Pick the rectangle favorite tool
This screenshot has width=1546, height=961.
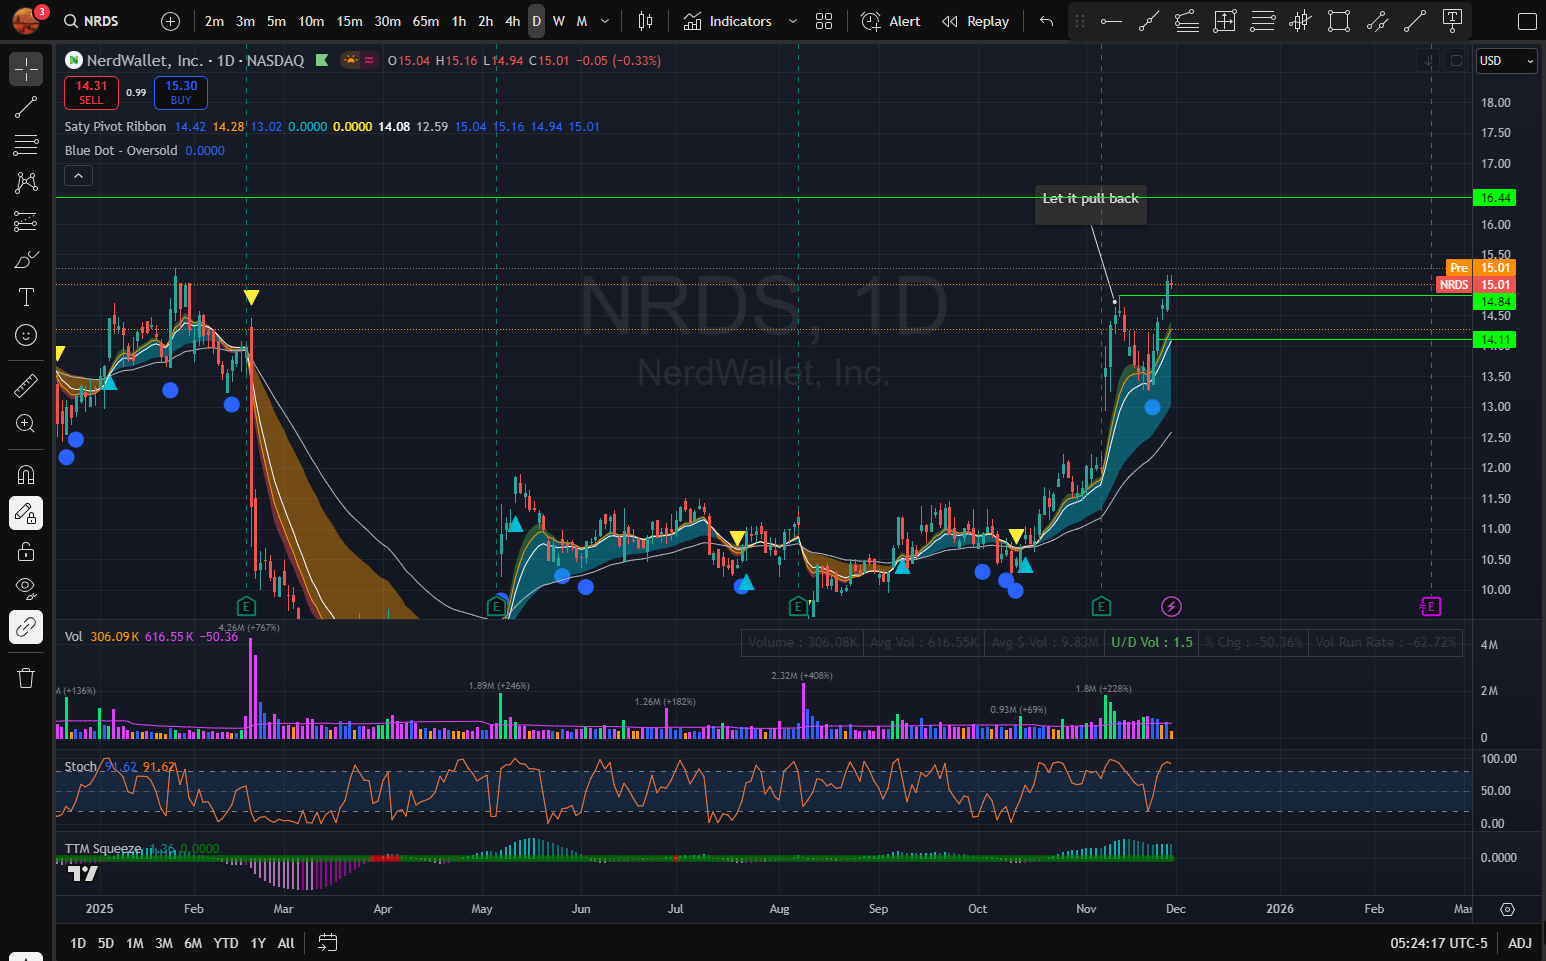(x=1339, y=21)
